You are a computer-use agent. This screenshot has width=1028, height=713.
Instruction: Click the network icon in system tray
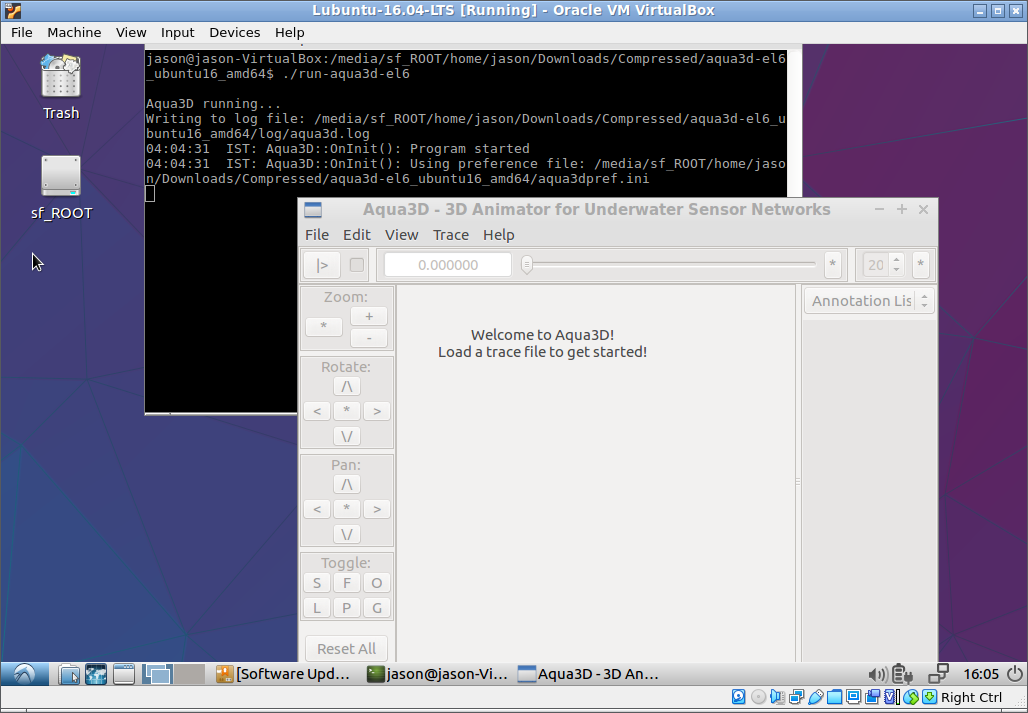point(938,674)
